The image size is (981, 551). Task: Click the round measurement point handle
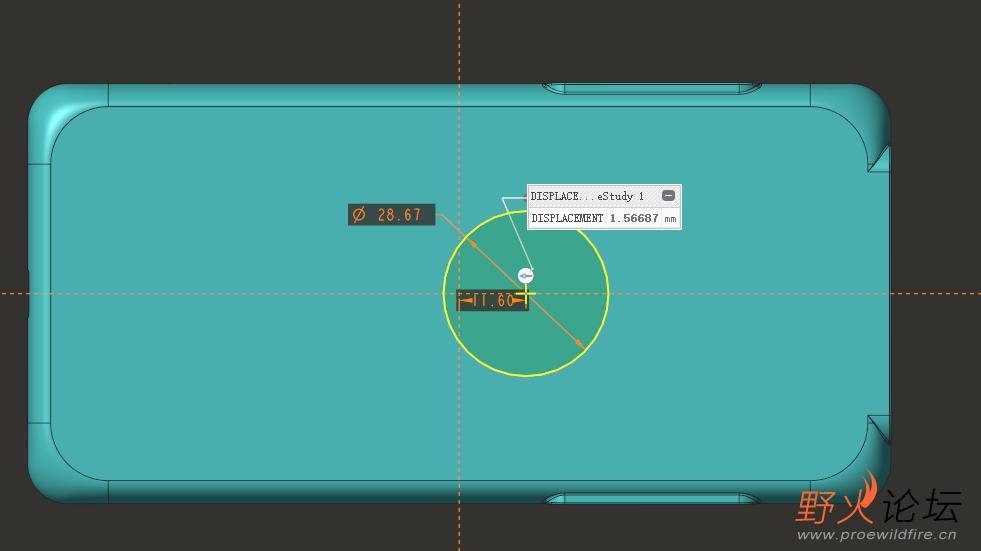pyautogui.click(x=526, y=276)
